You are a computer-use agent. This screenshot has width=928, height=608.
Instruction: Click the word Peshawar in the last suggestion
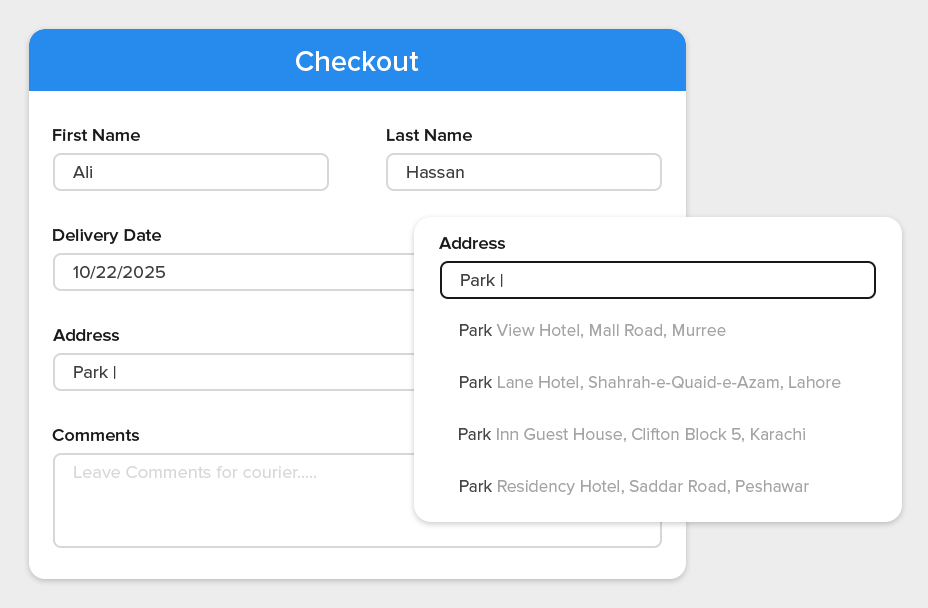(771, 486)
